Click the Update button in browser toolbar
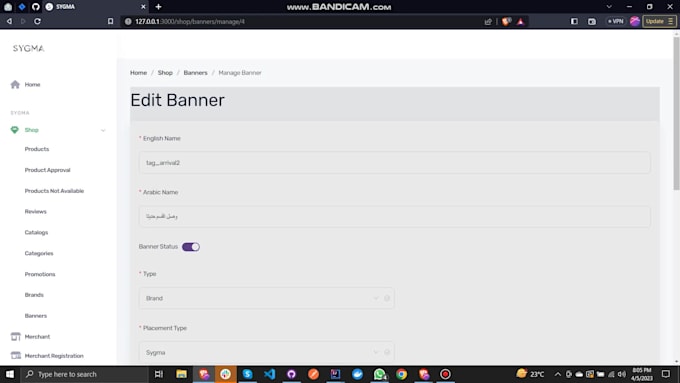 (659, 21)
